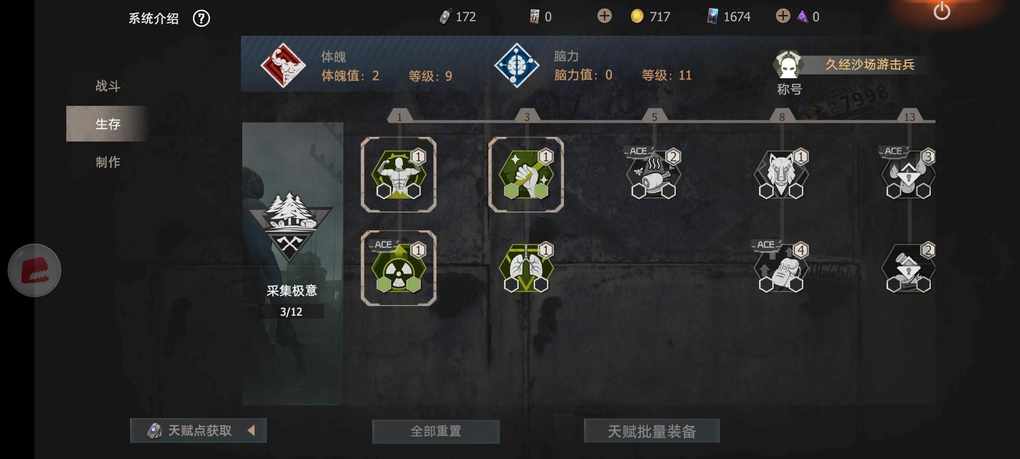The width and height of the screenshot is (1020, 459).
Task: Select the lungs talent icon
Action: click(526, 268)
